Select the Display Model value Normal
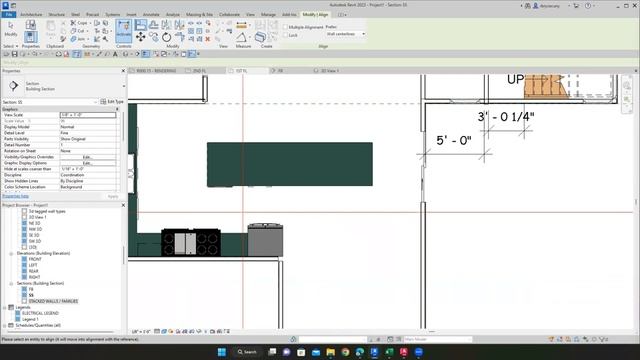This screenshot has height=360, width=640. pyautogui.click(x=88, y=127)
